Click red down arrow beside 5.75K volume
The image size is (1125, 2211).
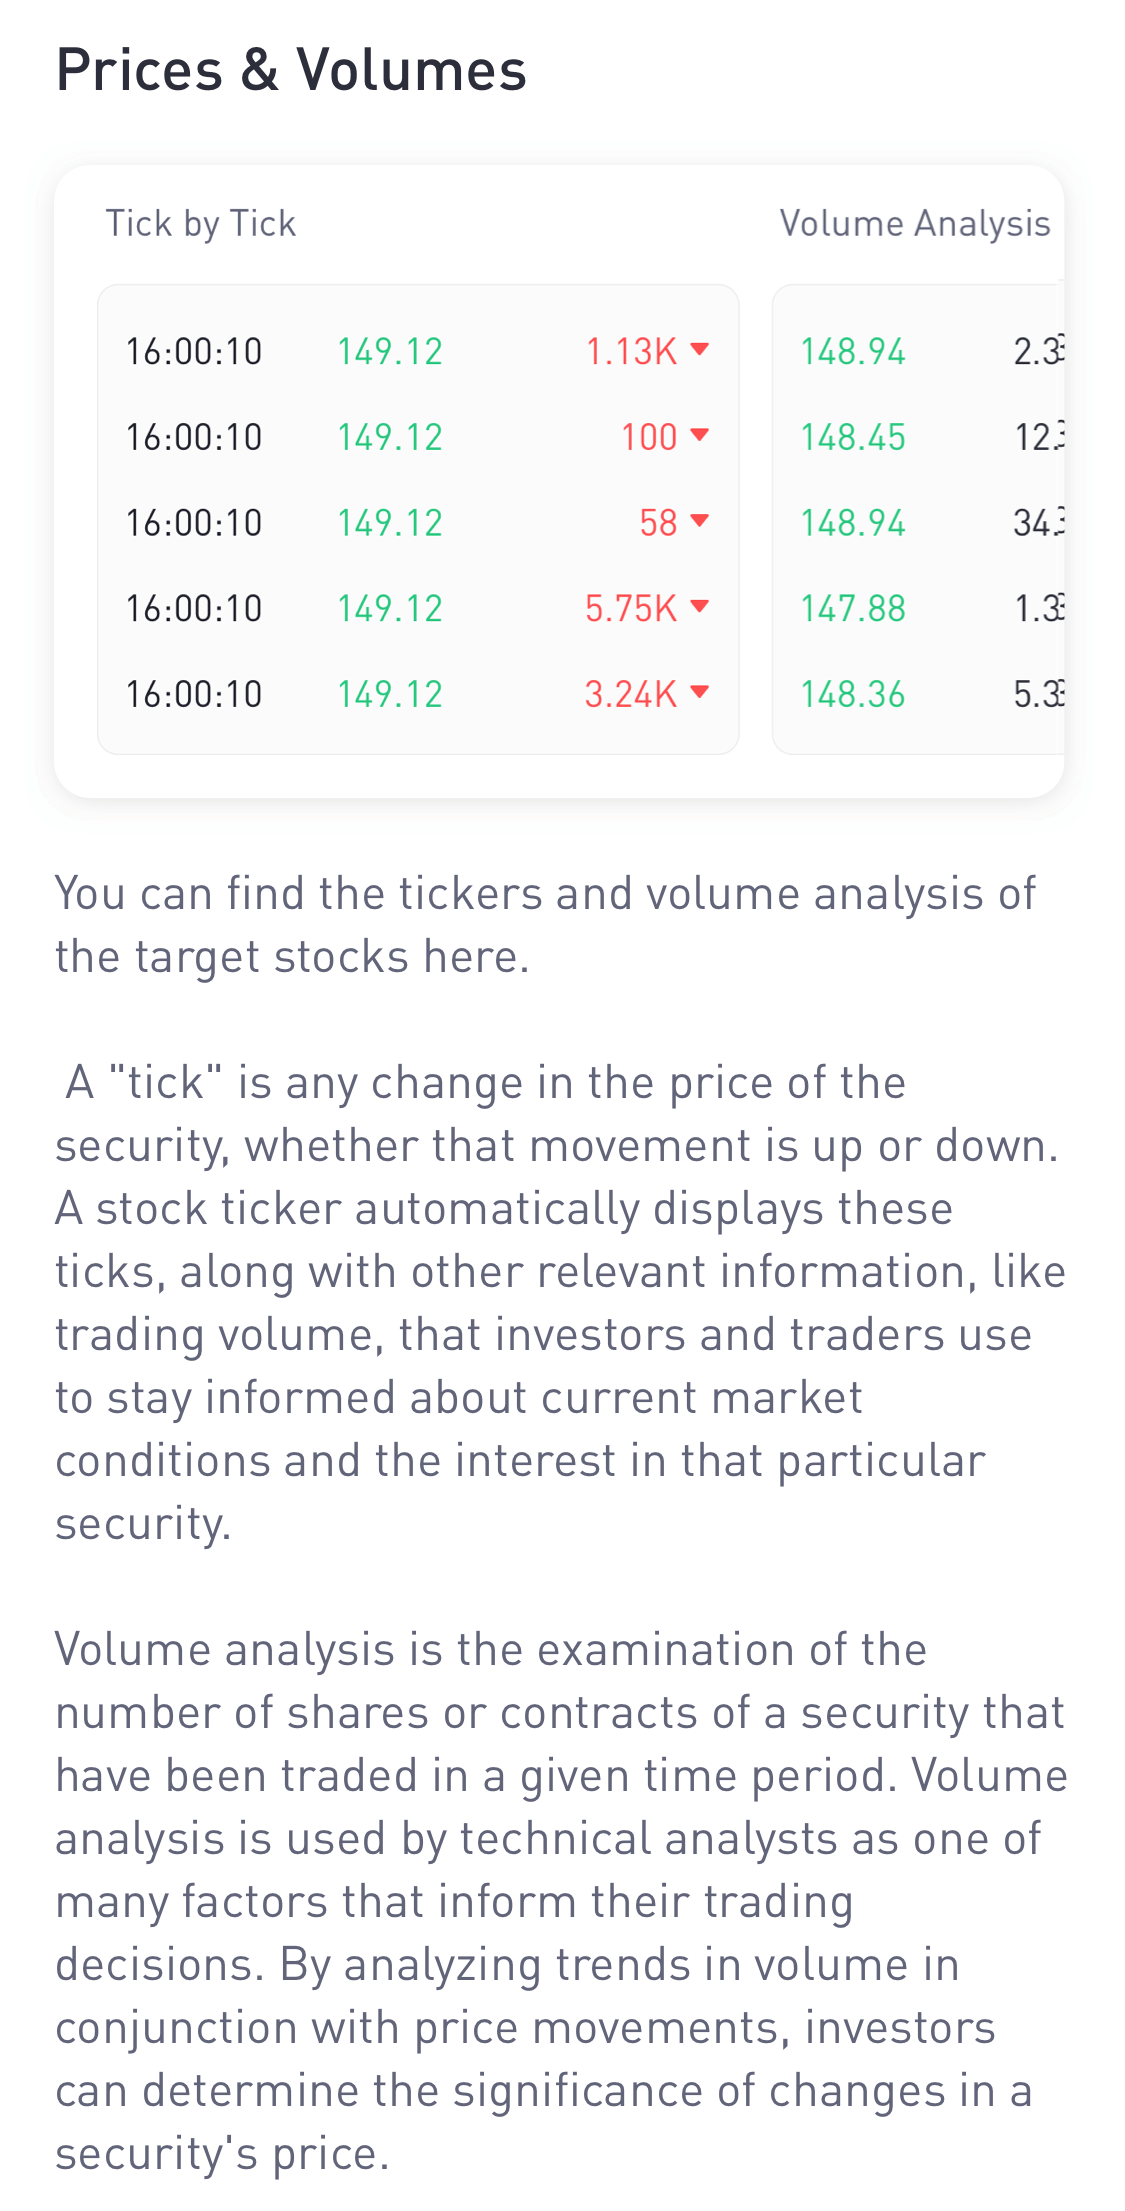pos(700,606)
